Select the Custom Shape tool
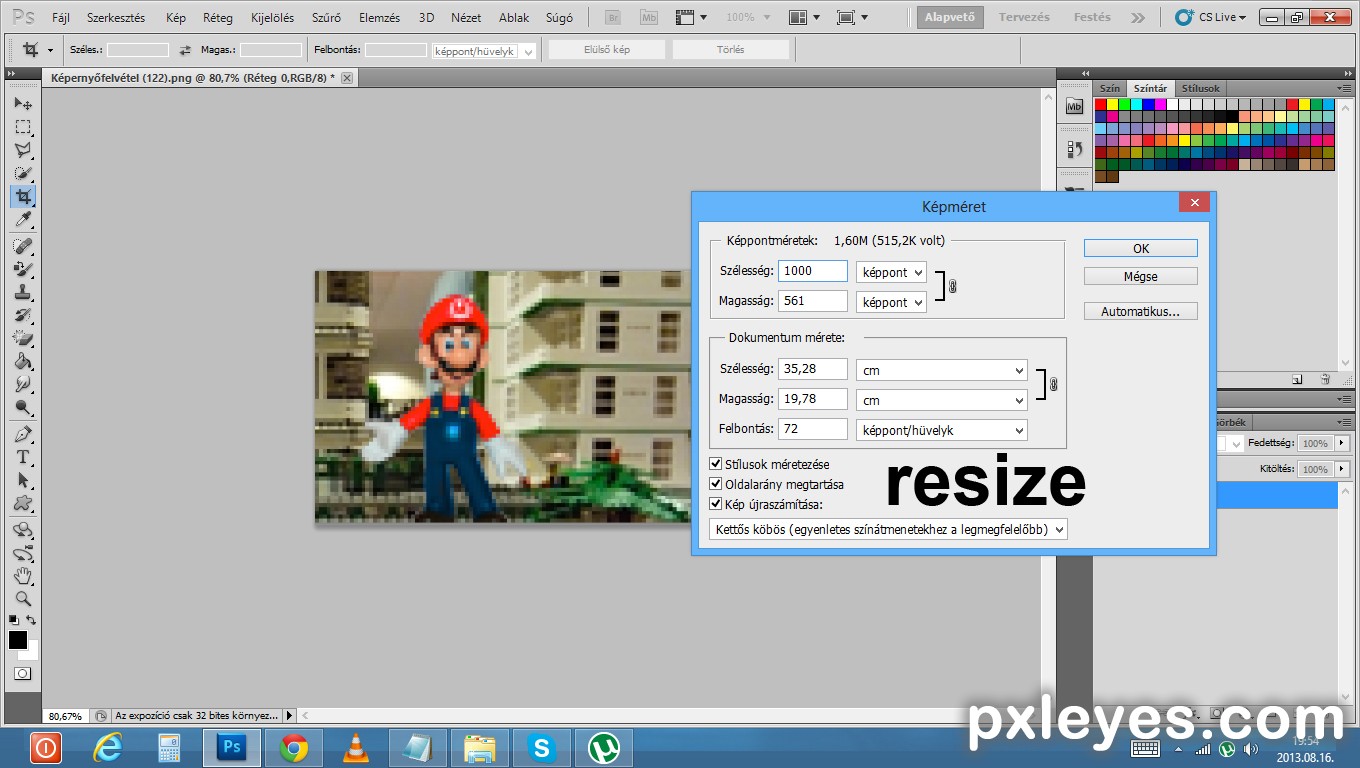 23,504
